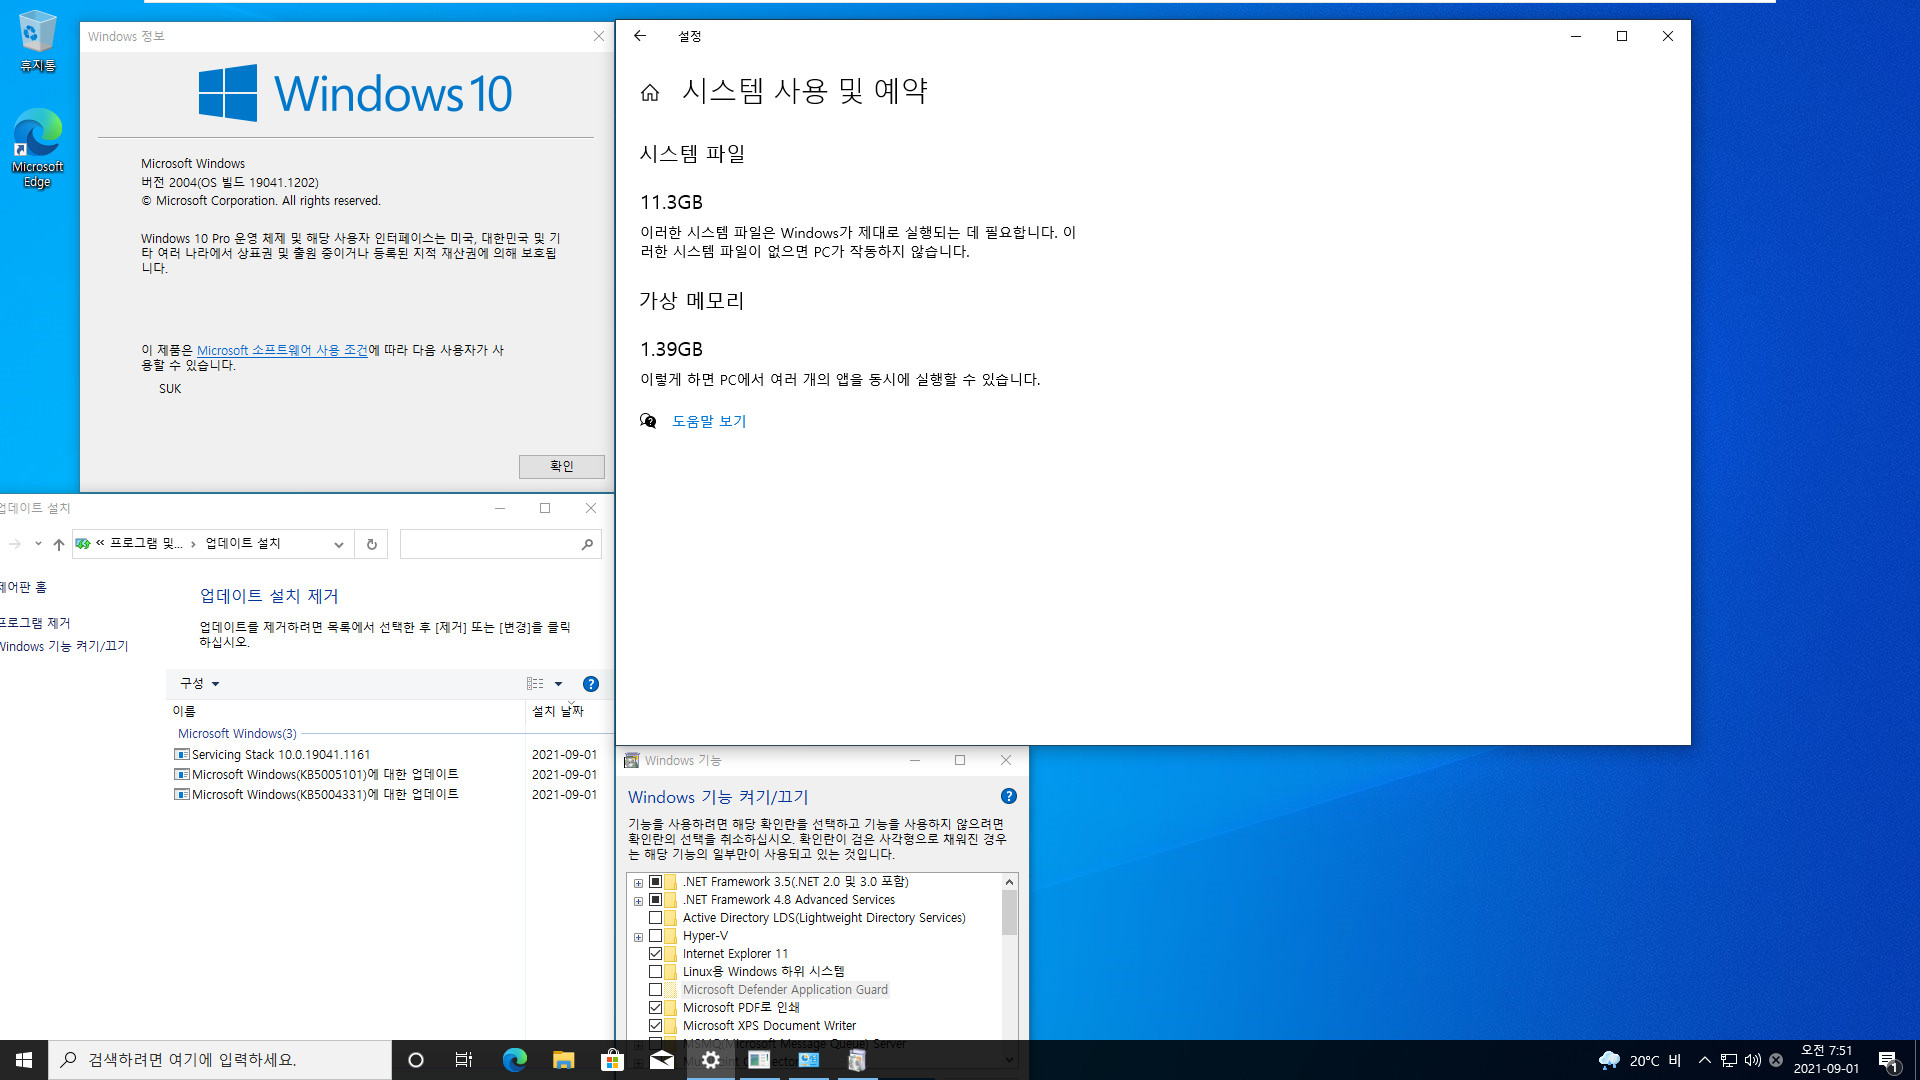Image resolution: width=1920 pixels, height=1080 pixels.
Task: Expand the Hyper-V tree node
Action: [x=638, y=937]
